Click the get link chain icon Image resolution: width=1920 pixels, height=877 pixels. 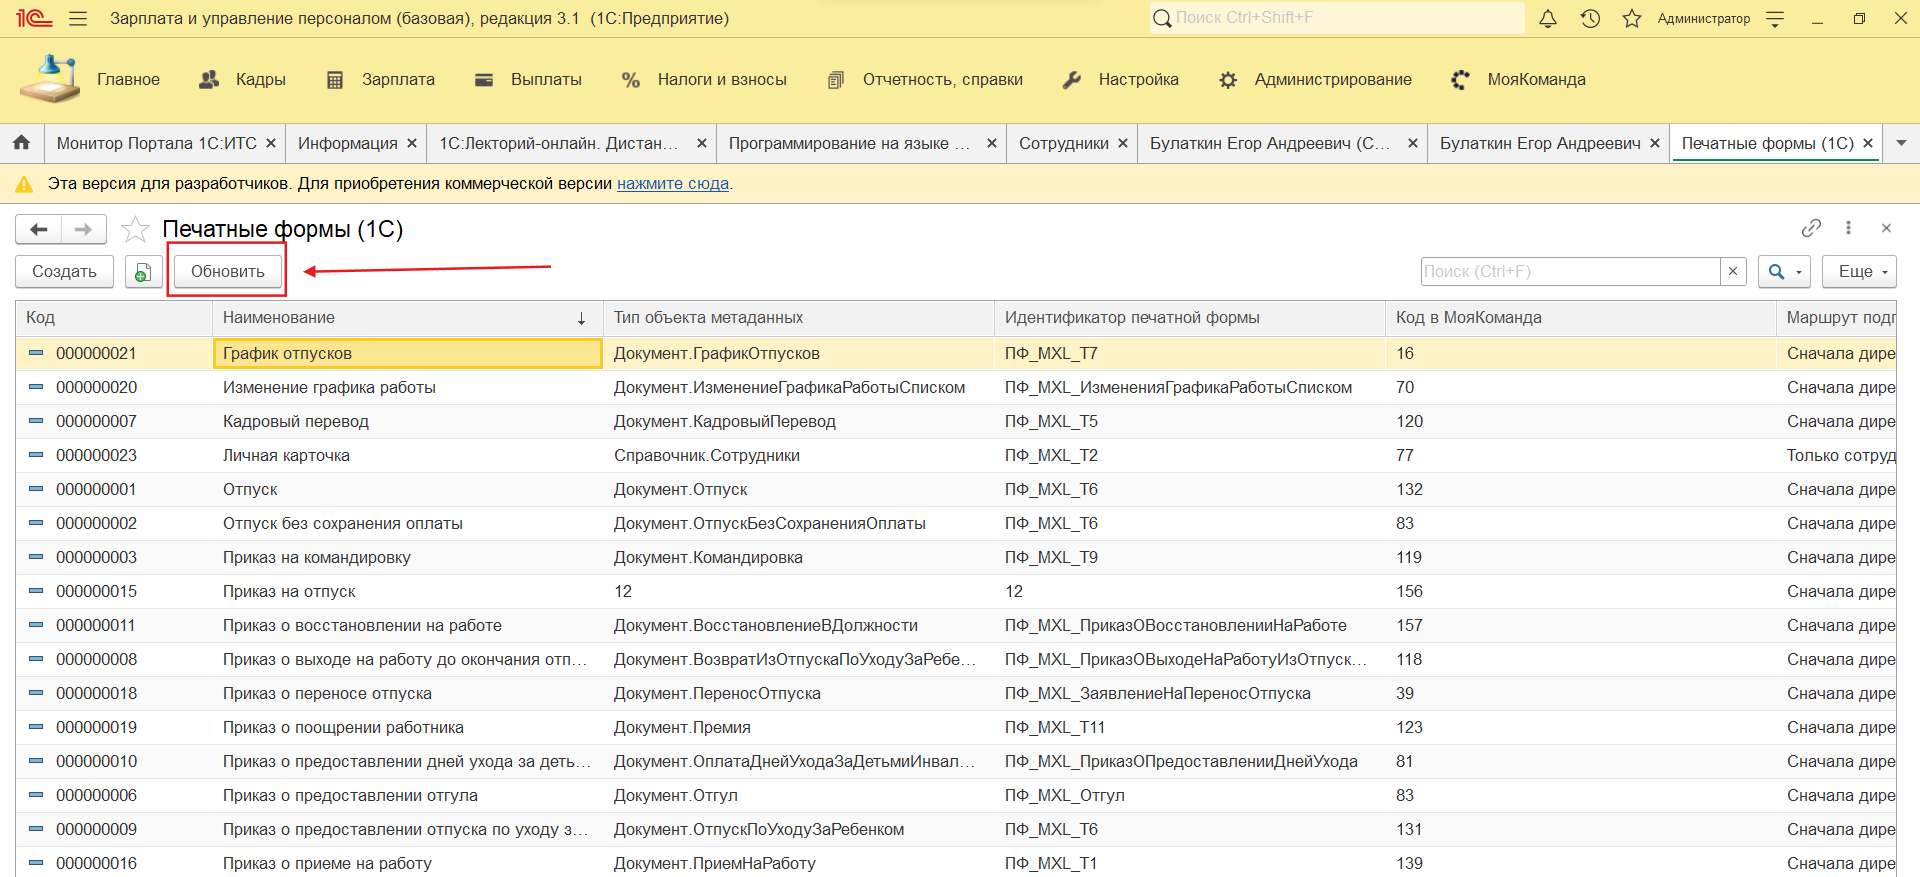1811,228
